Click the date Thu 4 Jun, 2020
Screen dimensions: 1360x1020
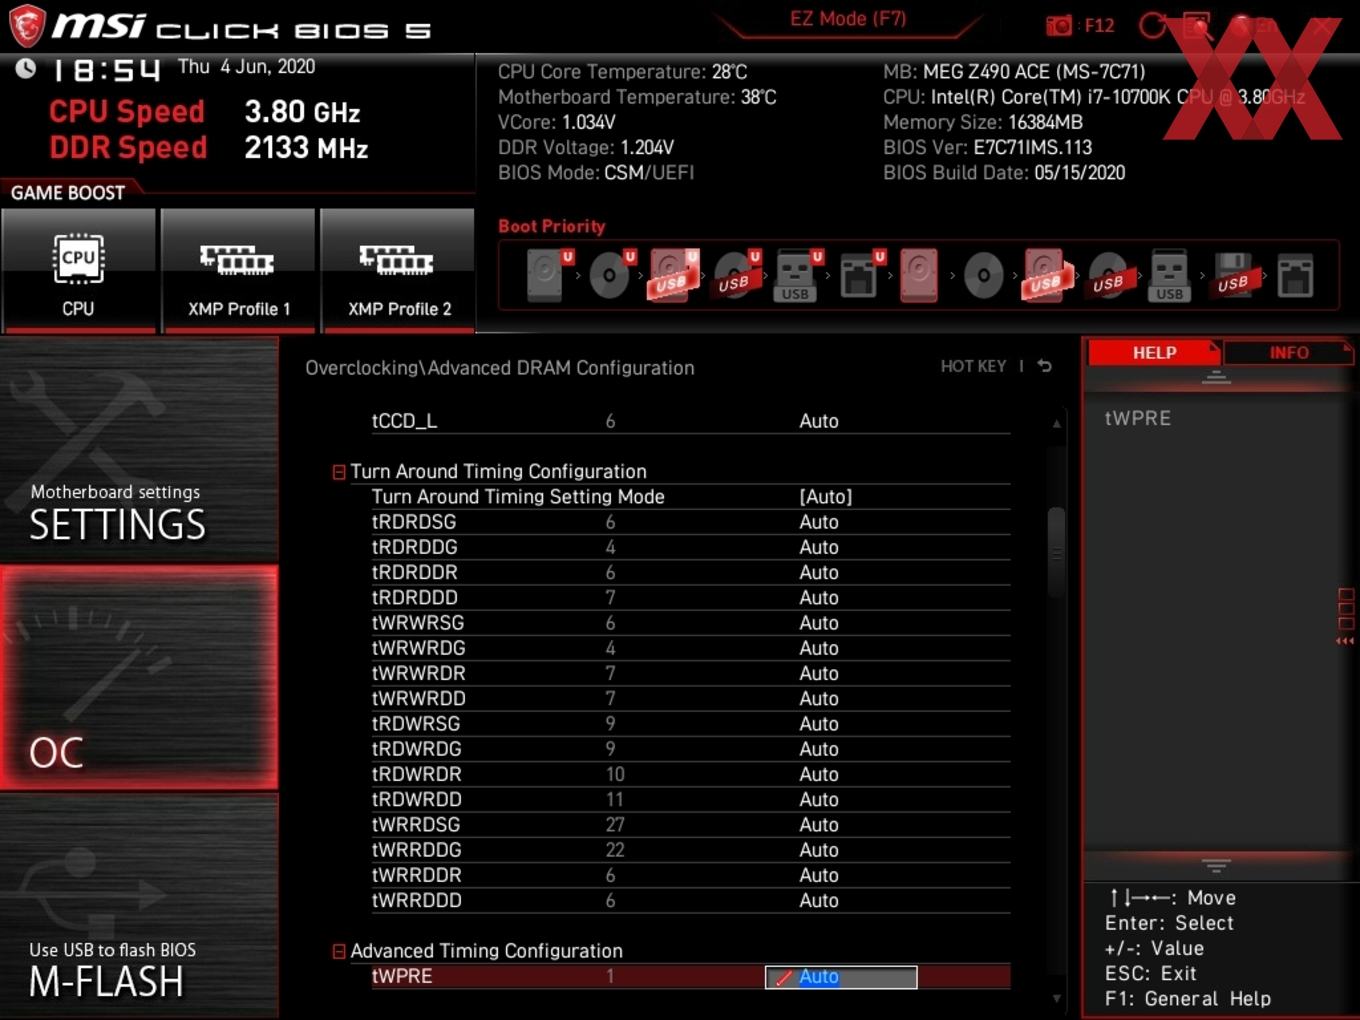247,67
